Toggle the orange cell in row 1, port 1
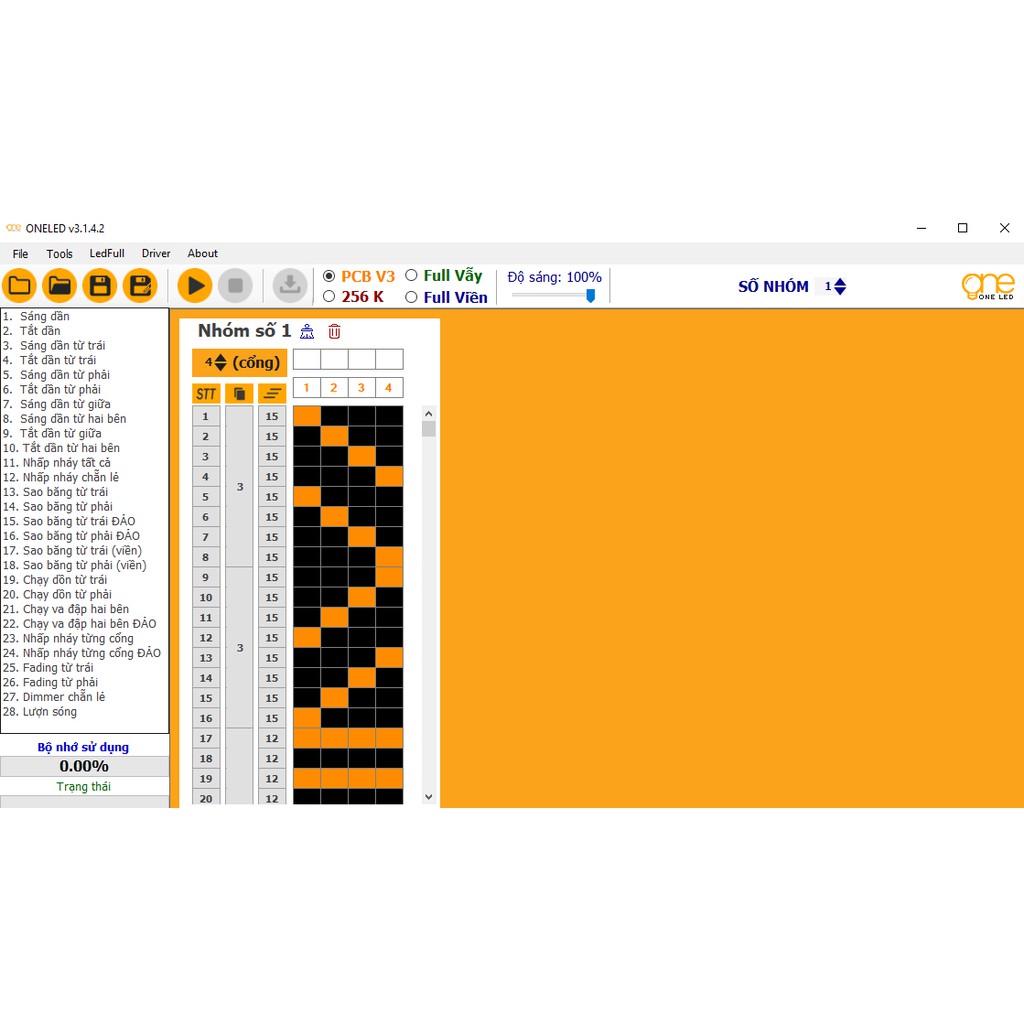Viewport: 1024px width, 1024px height. coord(307,416)
